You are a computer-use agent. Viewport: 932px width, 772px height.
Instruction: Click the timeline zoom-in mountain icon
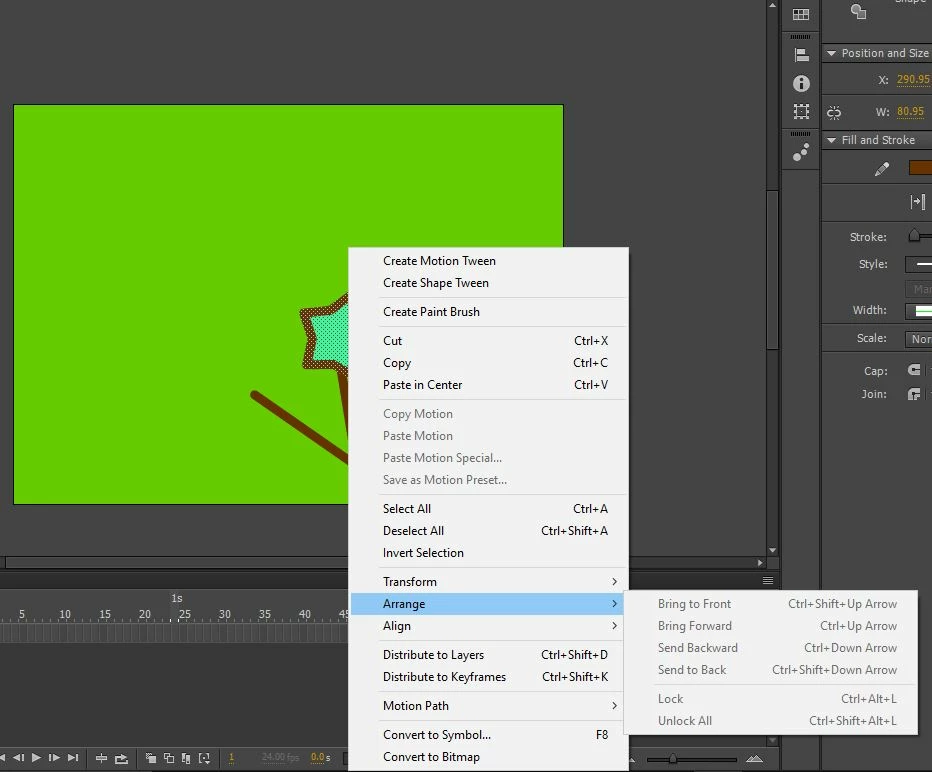pos(754,758)
